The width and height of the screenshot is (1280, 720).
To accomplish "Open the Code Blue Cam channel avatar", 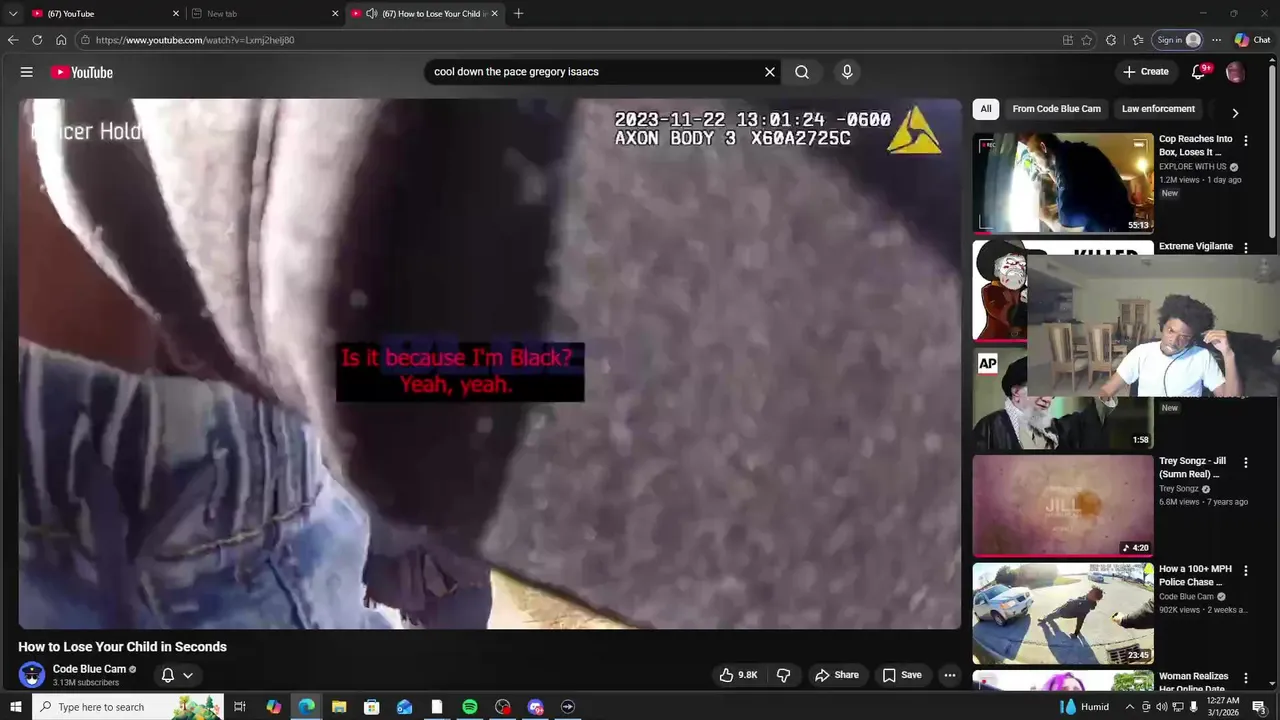I will (32, 675).
